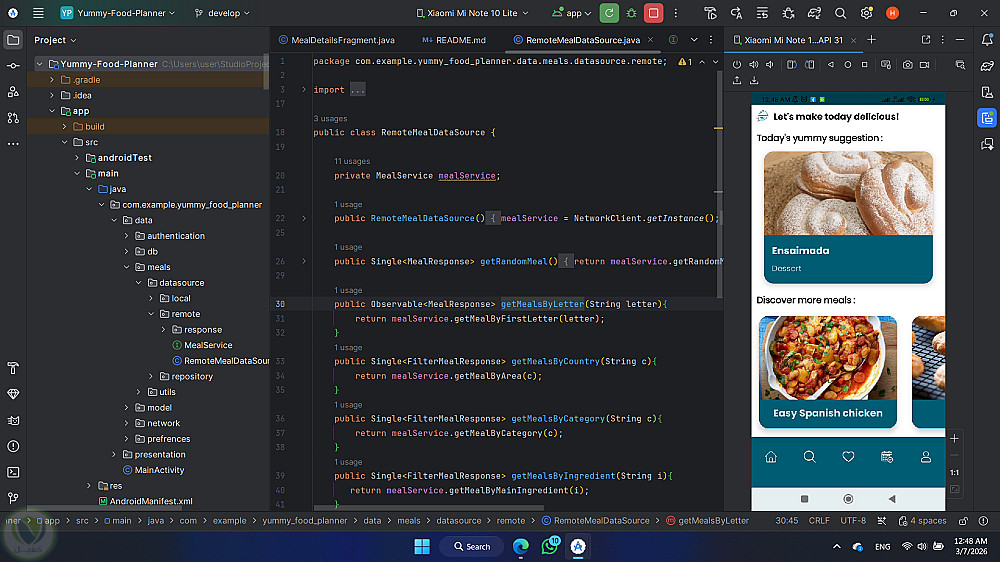Stop the running app with red square
Viewport: 1000px width, 562px height.
point(653,13)
